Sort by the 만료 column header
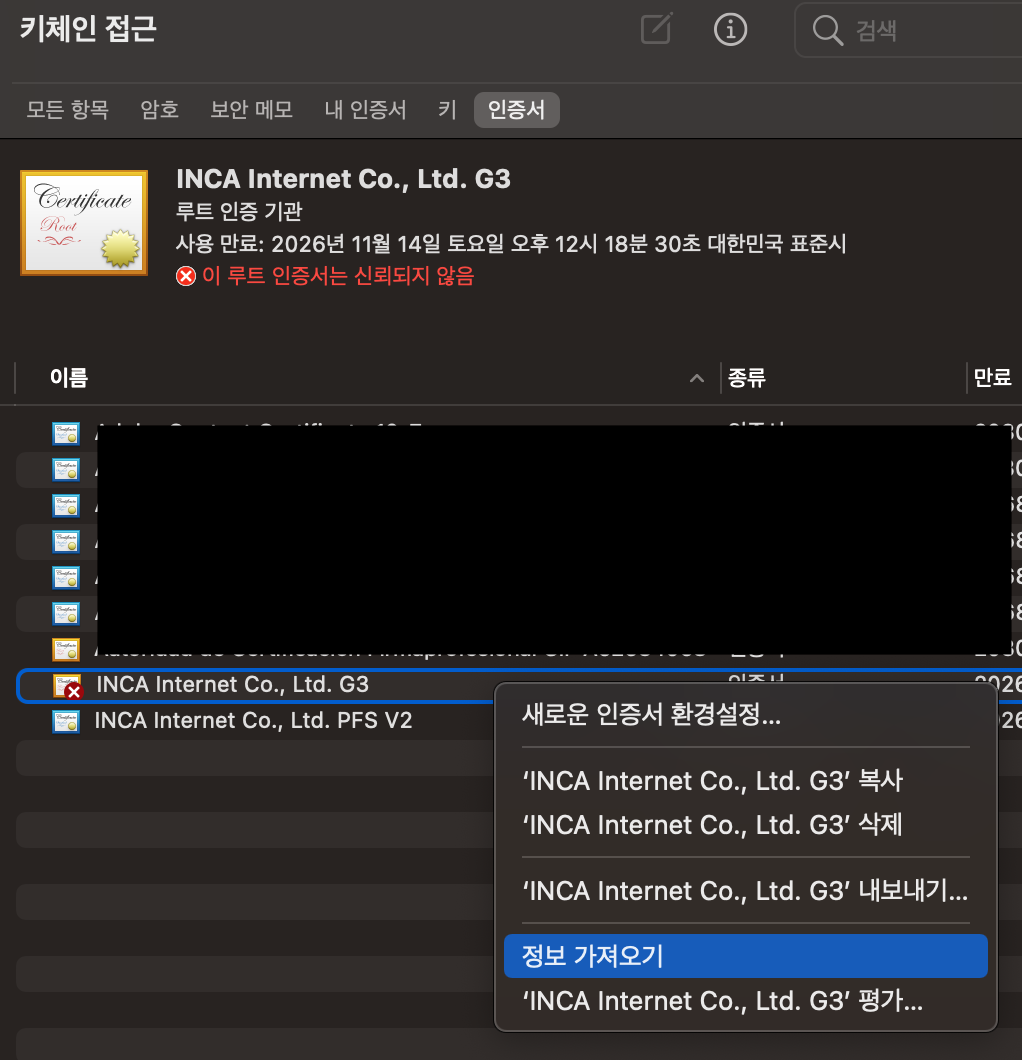1022x1060 pixels. coord(992,377)
